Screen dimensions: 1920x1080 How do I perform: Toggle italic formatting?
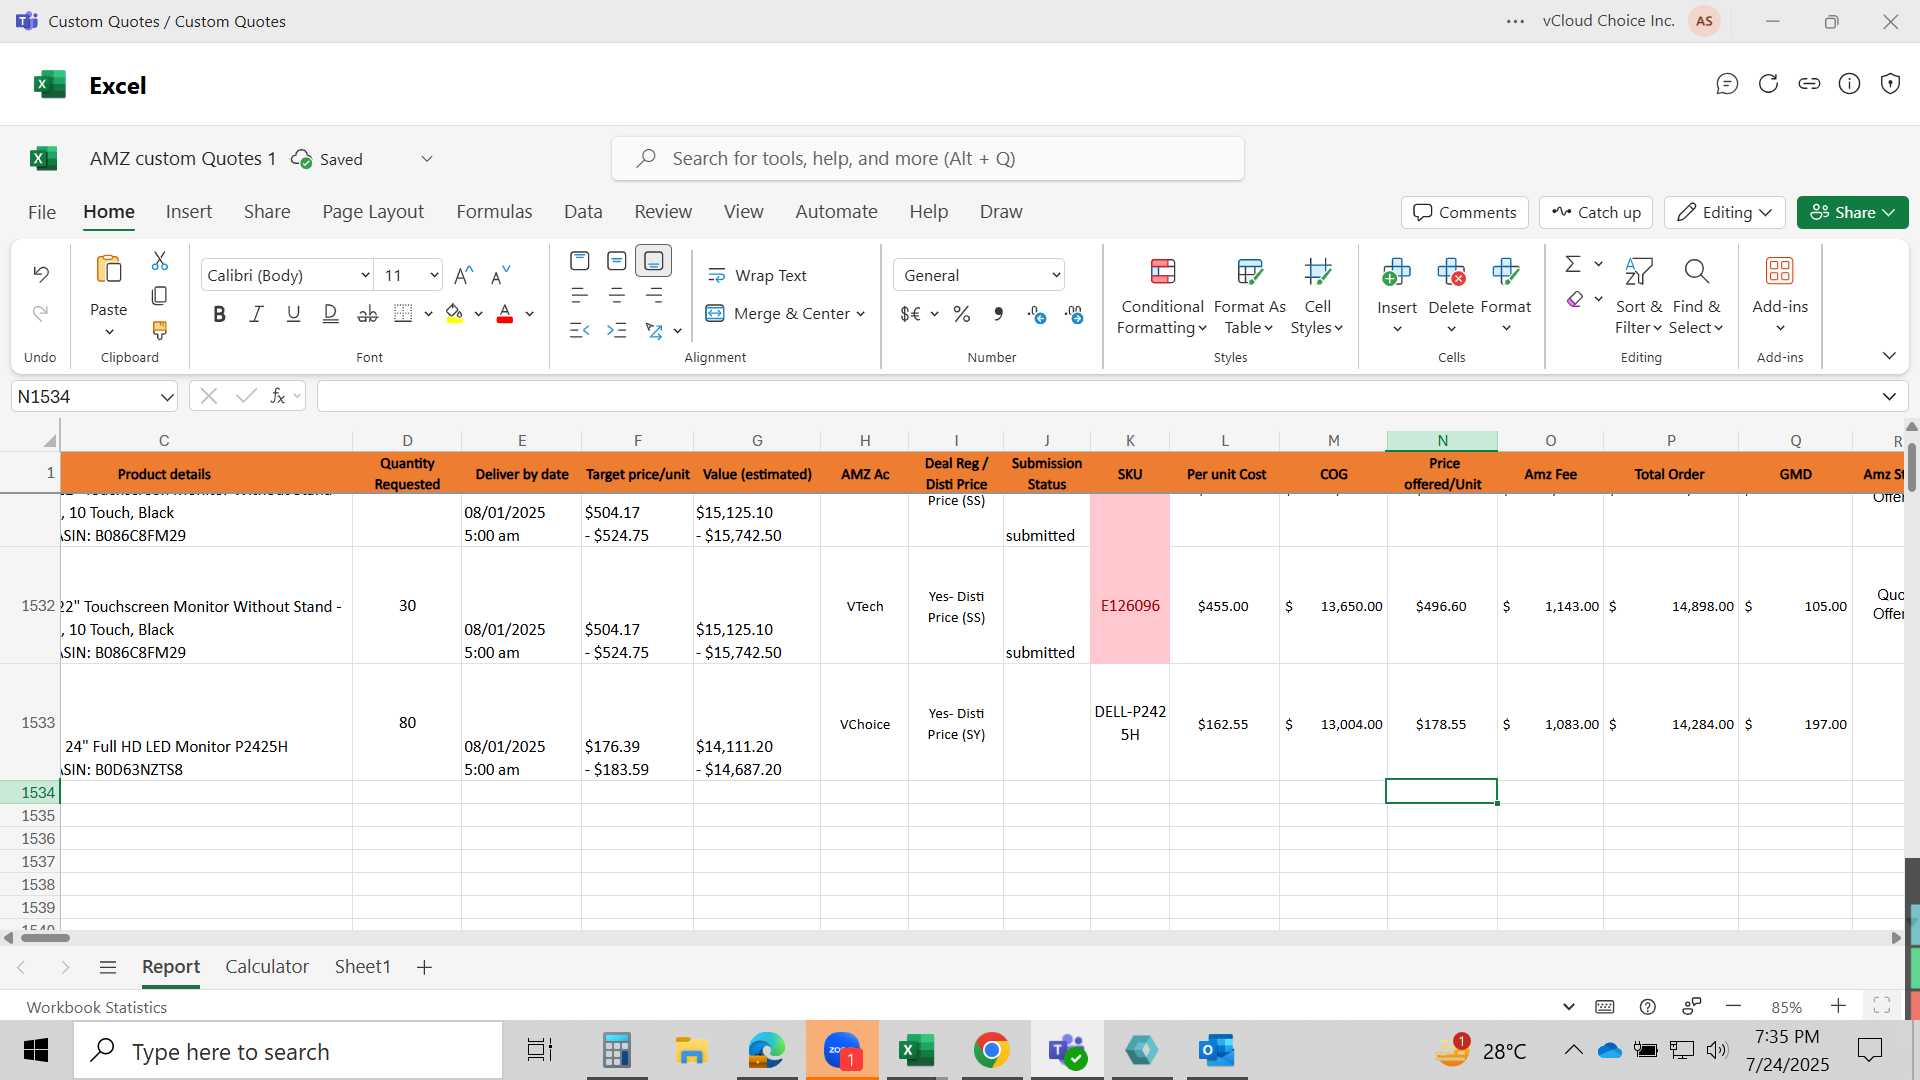(256, 314)
